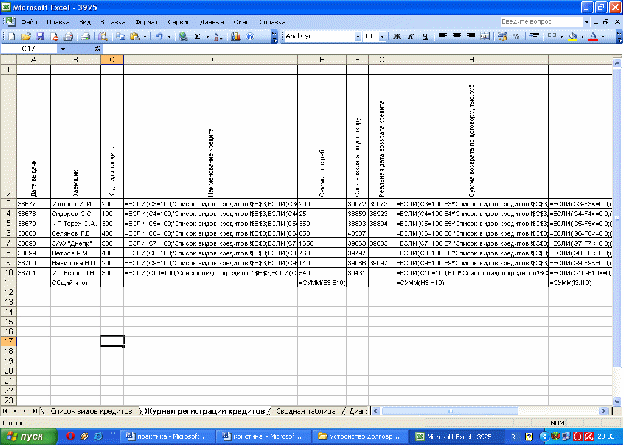Open Excel Help with the question mark icon
This screenshot has width=624, height=446.
click(250, 36)
